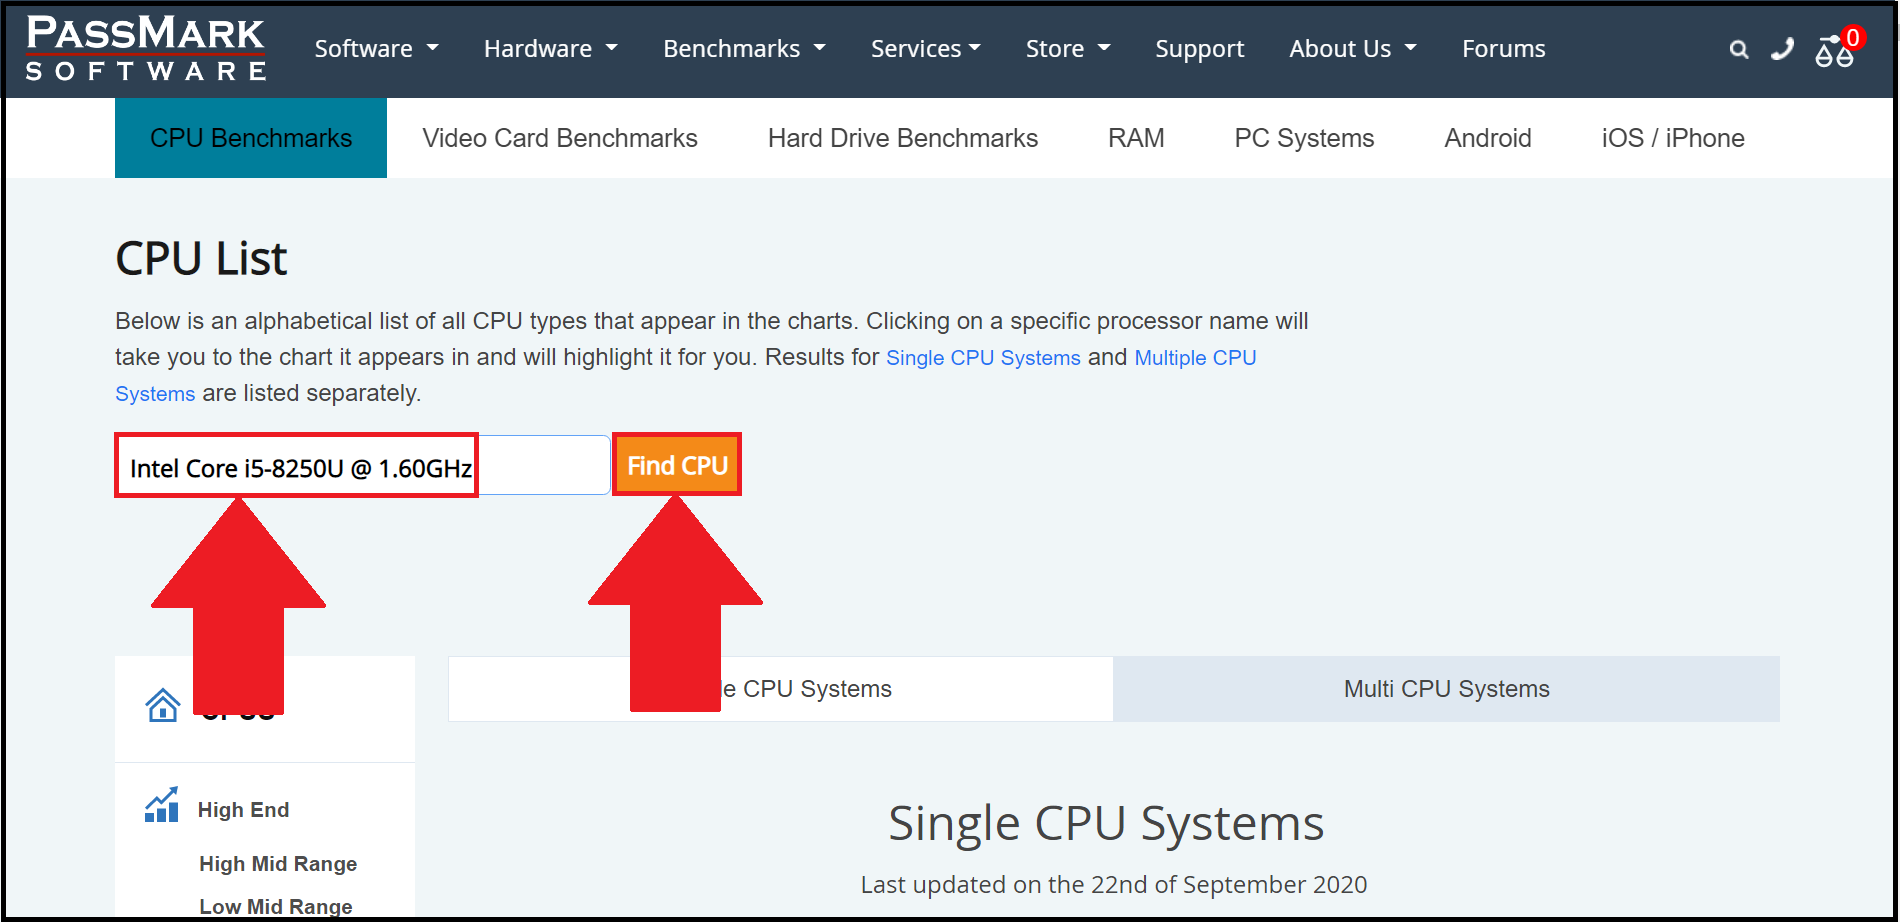The image size is (1900, 924).
Task: Select the CPU Benchmarks tab
Action: pyautogui.click(x=250, y=138)
